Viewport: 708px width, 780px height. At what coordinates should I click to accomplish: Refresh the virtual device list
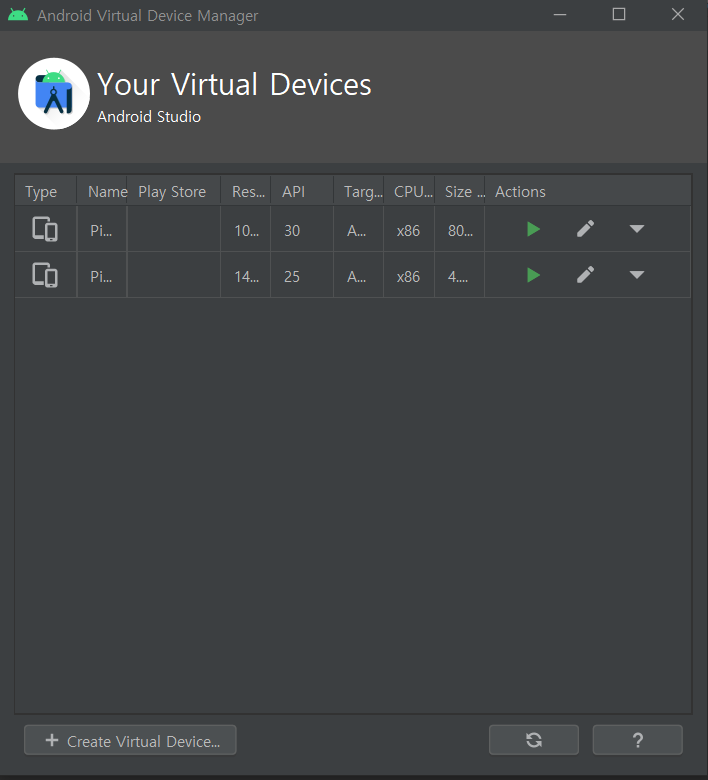534,740
